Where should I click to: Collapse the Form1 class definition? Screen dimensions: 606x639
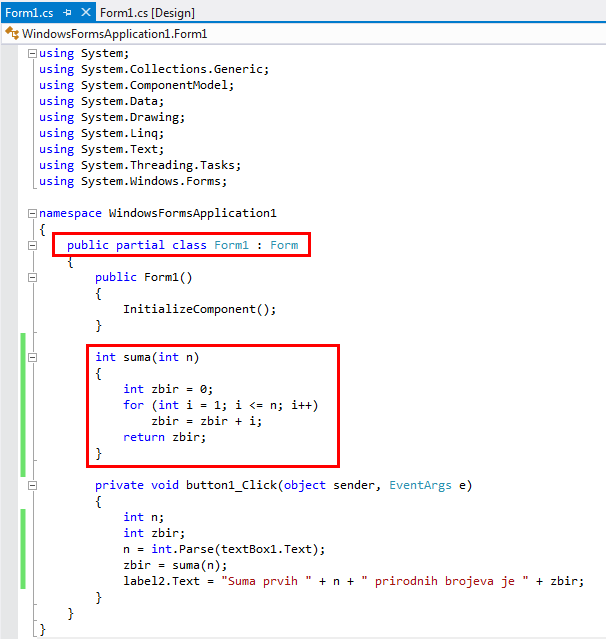(33, 245)
